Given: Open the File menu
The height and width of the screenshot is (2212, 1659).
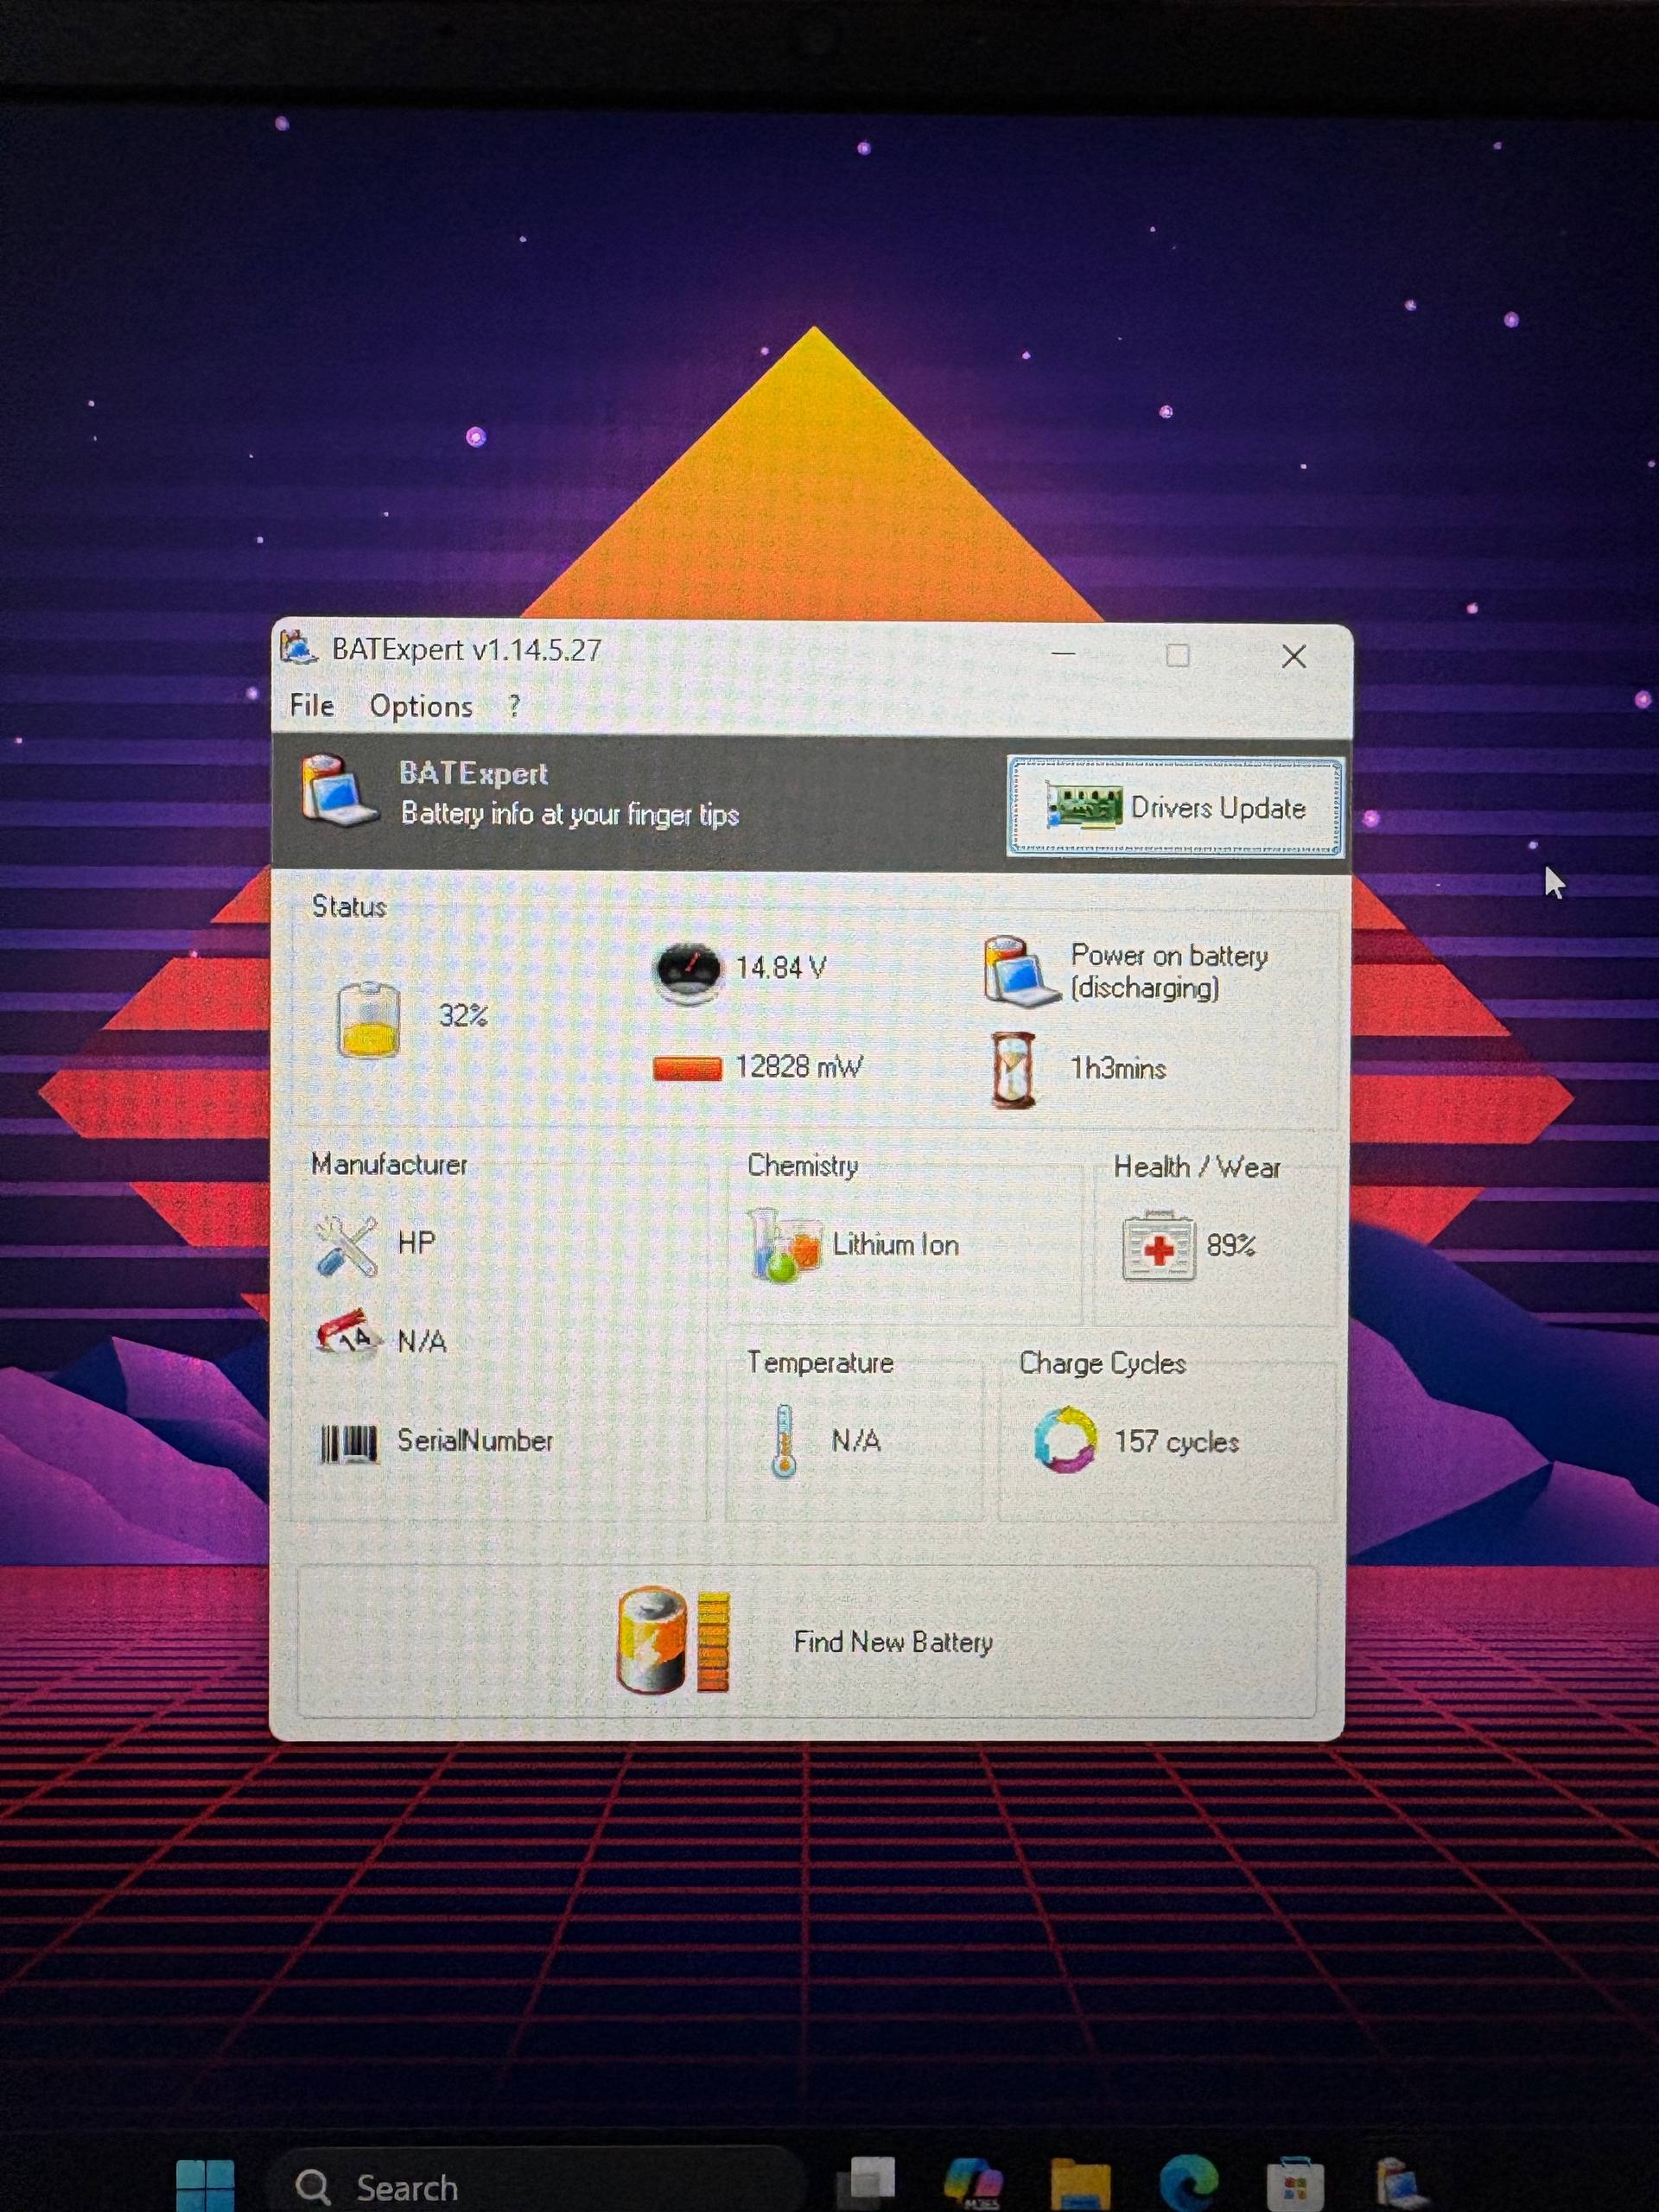Looking at the screenshot, I should tap(312, 705).
